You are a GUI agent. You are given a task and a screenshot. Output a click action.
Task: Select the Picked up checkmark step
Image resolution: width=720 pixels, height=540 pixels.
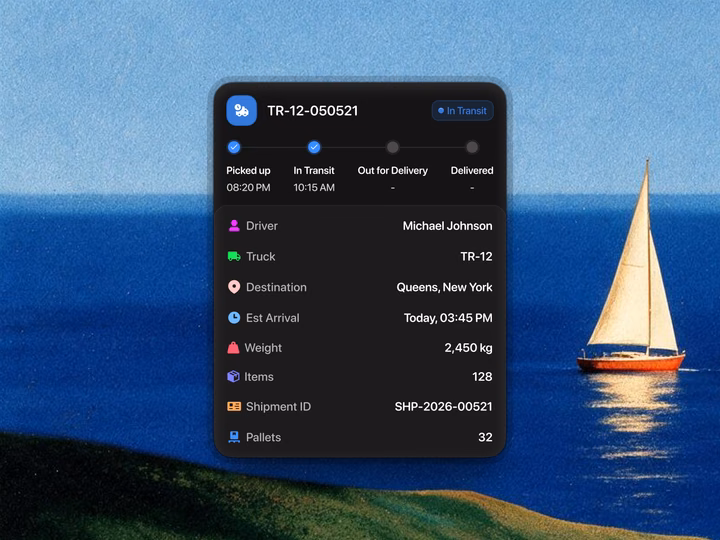[234, 147]
